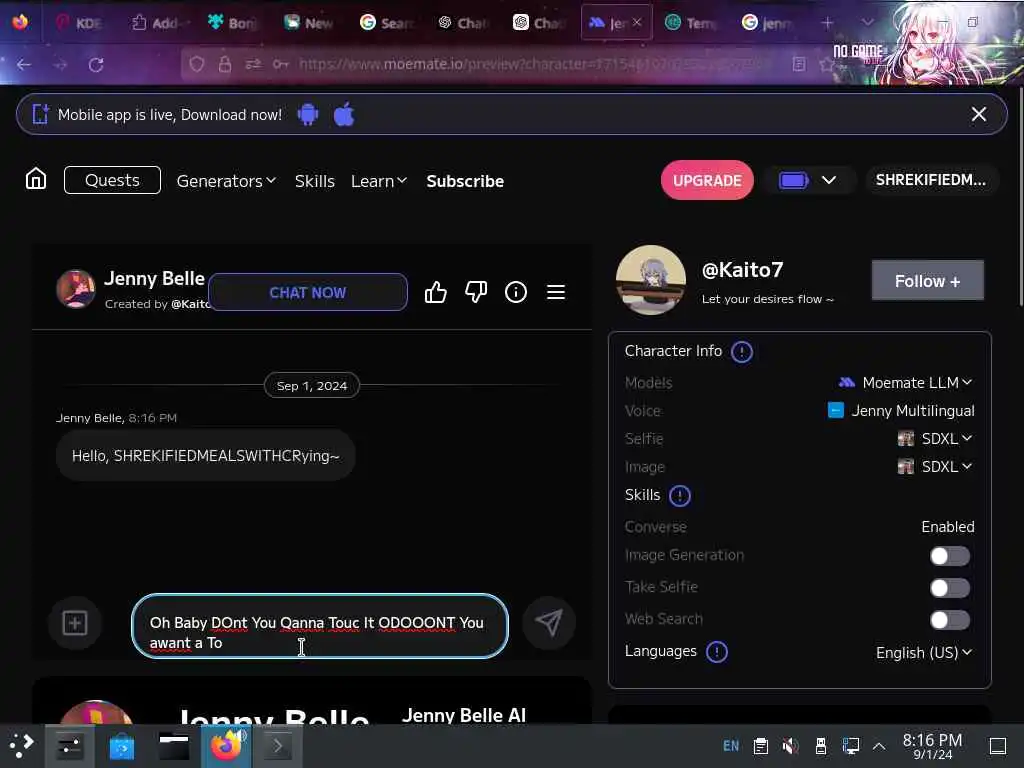The height and width of the screenshot is (768, 1024).
Task: Expand the Generators menu
Action: [226, 181]
